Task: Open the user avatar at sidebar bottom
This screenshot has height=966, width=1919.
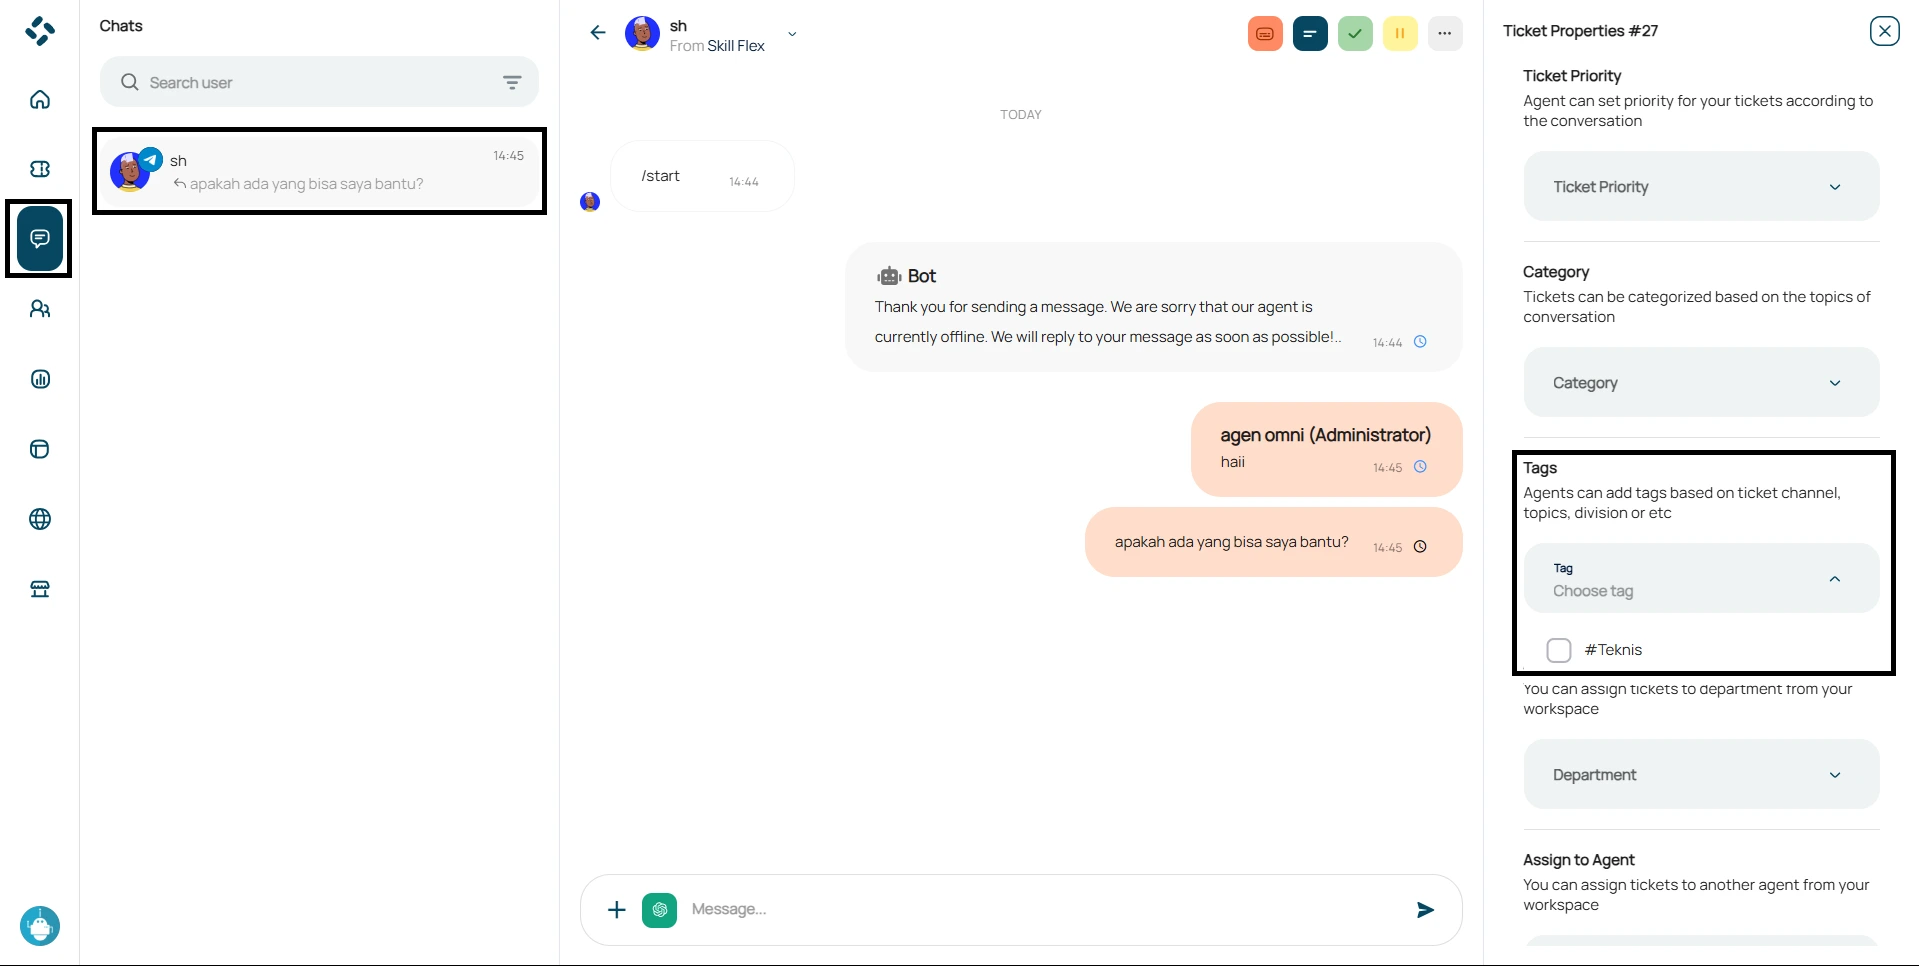Action: click(x=40, y=926)
